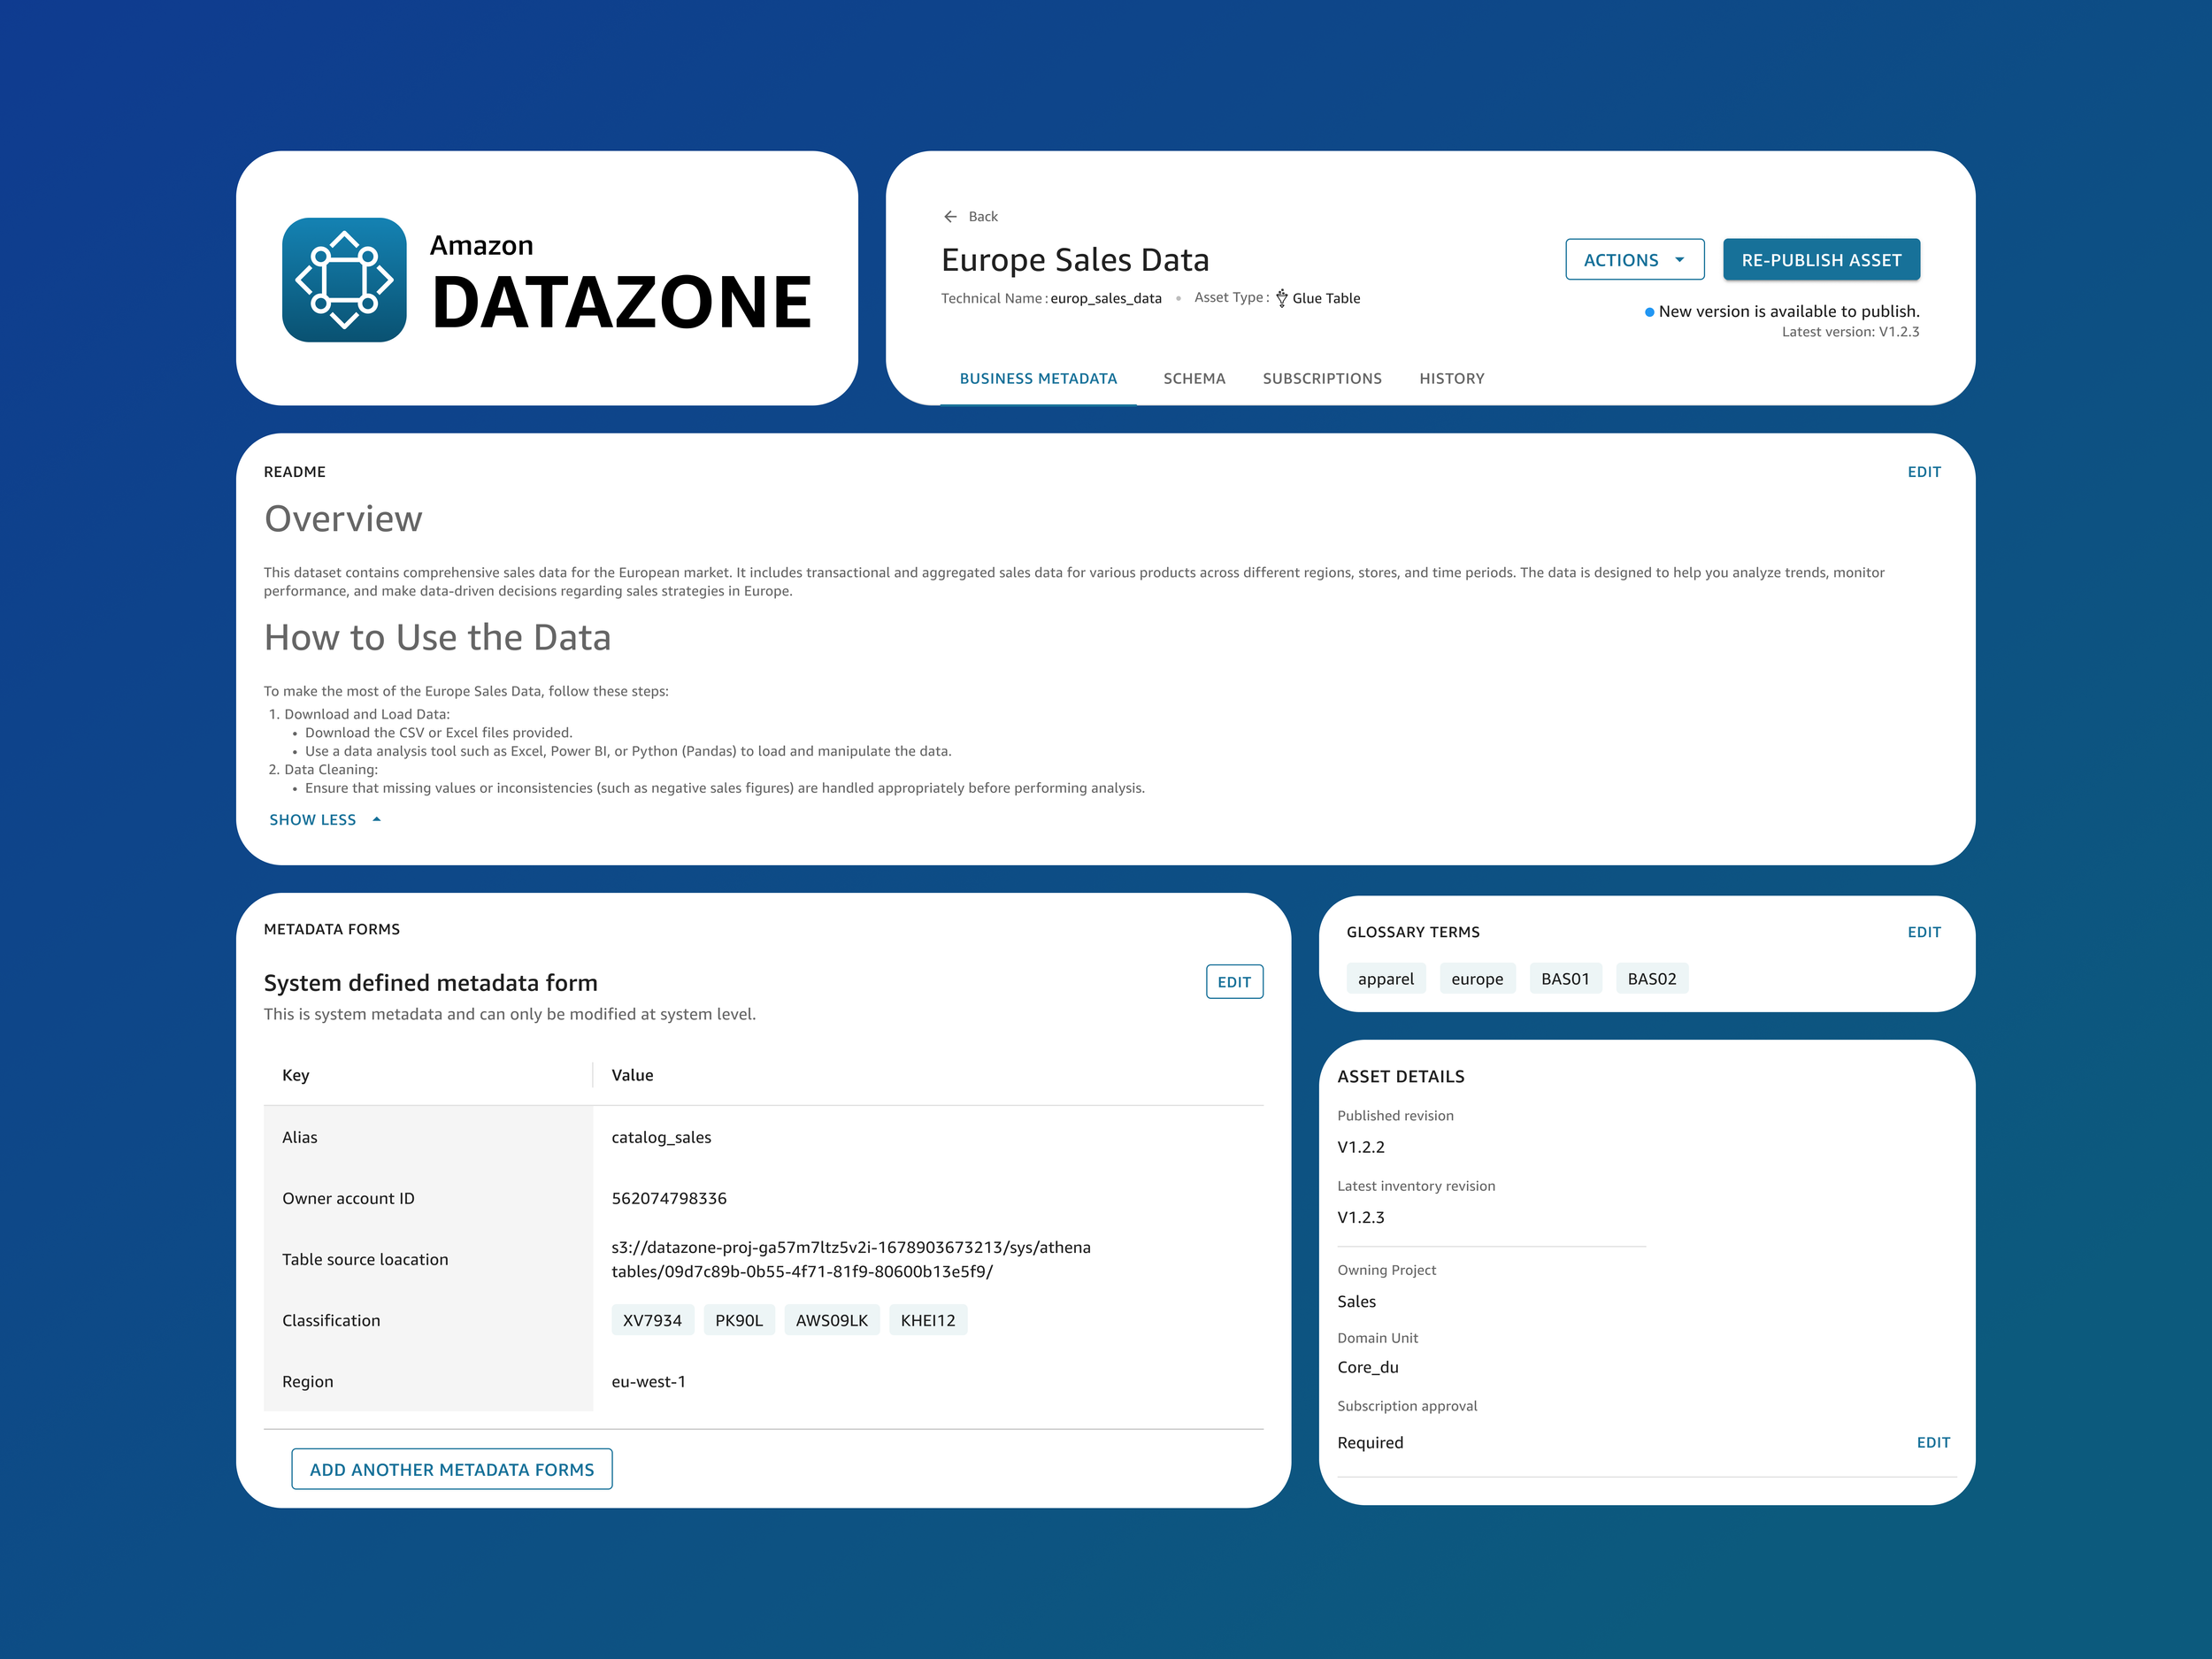The width and height of the screenshot is (2212, 1659).
Task: Open the ACTIONS dropdown
Action: tap(1634, 260)
